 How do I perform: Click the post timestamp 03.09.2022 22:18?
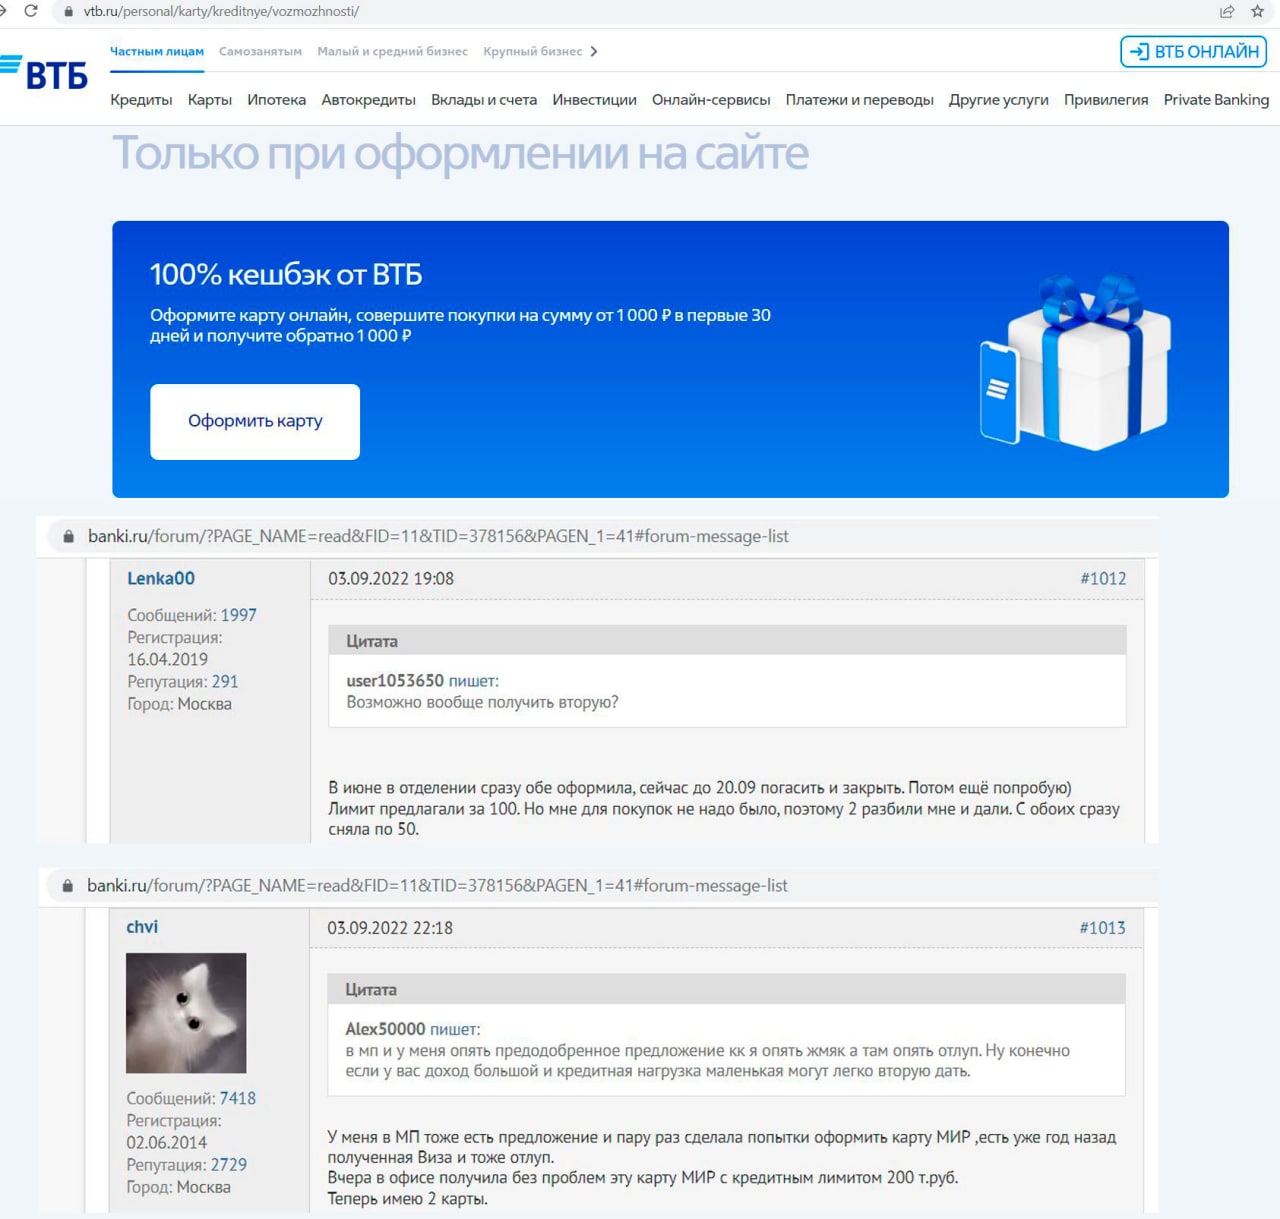pos(390,928)
